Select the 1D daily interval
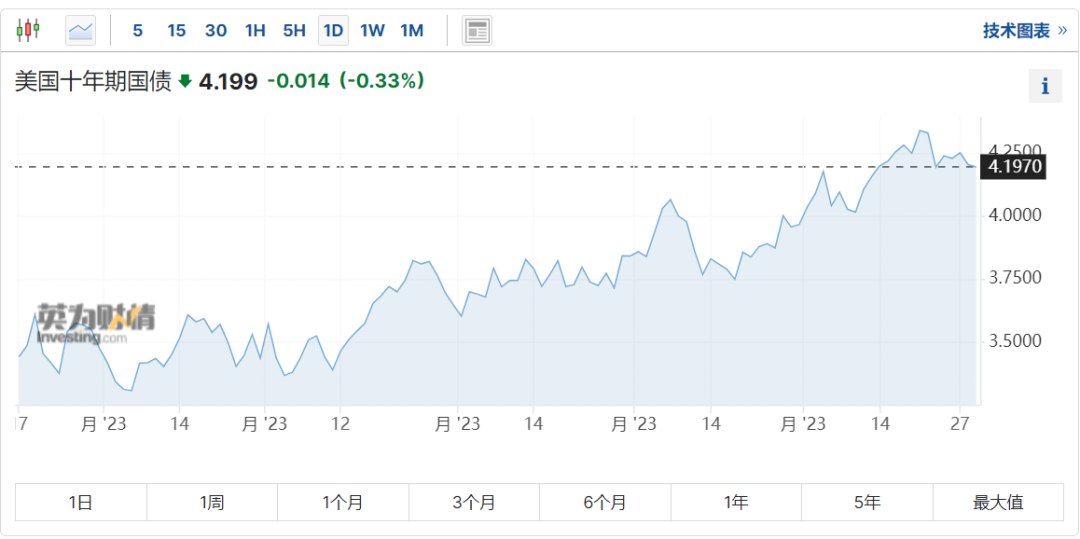1080x539 pixels. point(333,30)
